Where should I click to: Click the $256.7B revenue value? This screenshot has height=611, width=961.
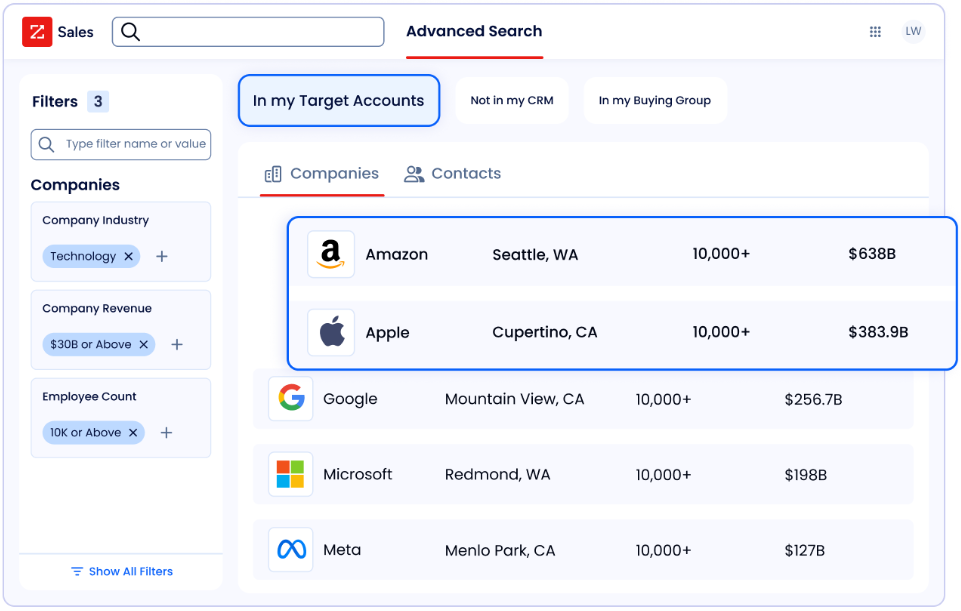coord(813,400)
